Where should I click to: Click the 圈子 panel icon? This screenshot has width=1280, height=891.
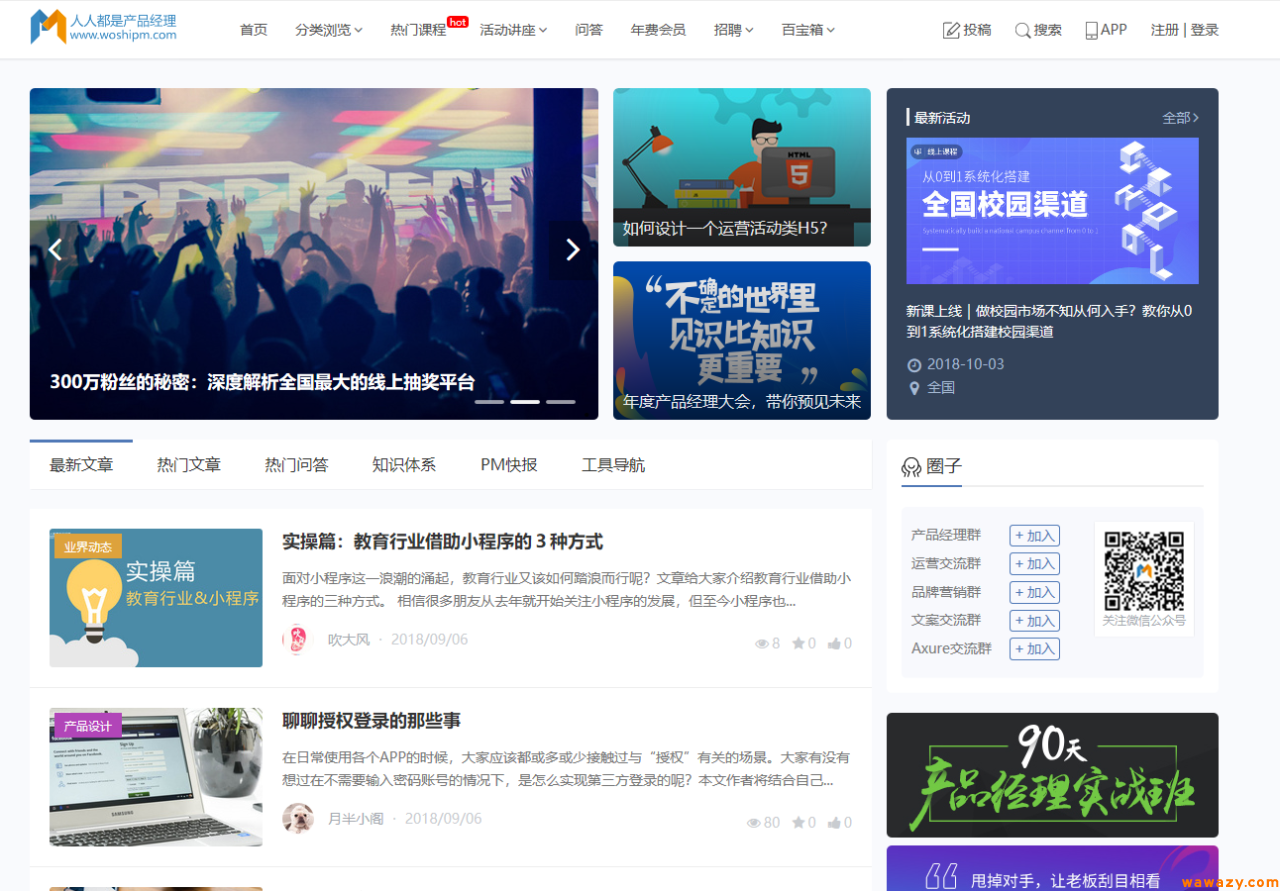[912, 466]
